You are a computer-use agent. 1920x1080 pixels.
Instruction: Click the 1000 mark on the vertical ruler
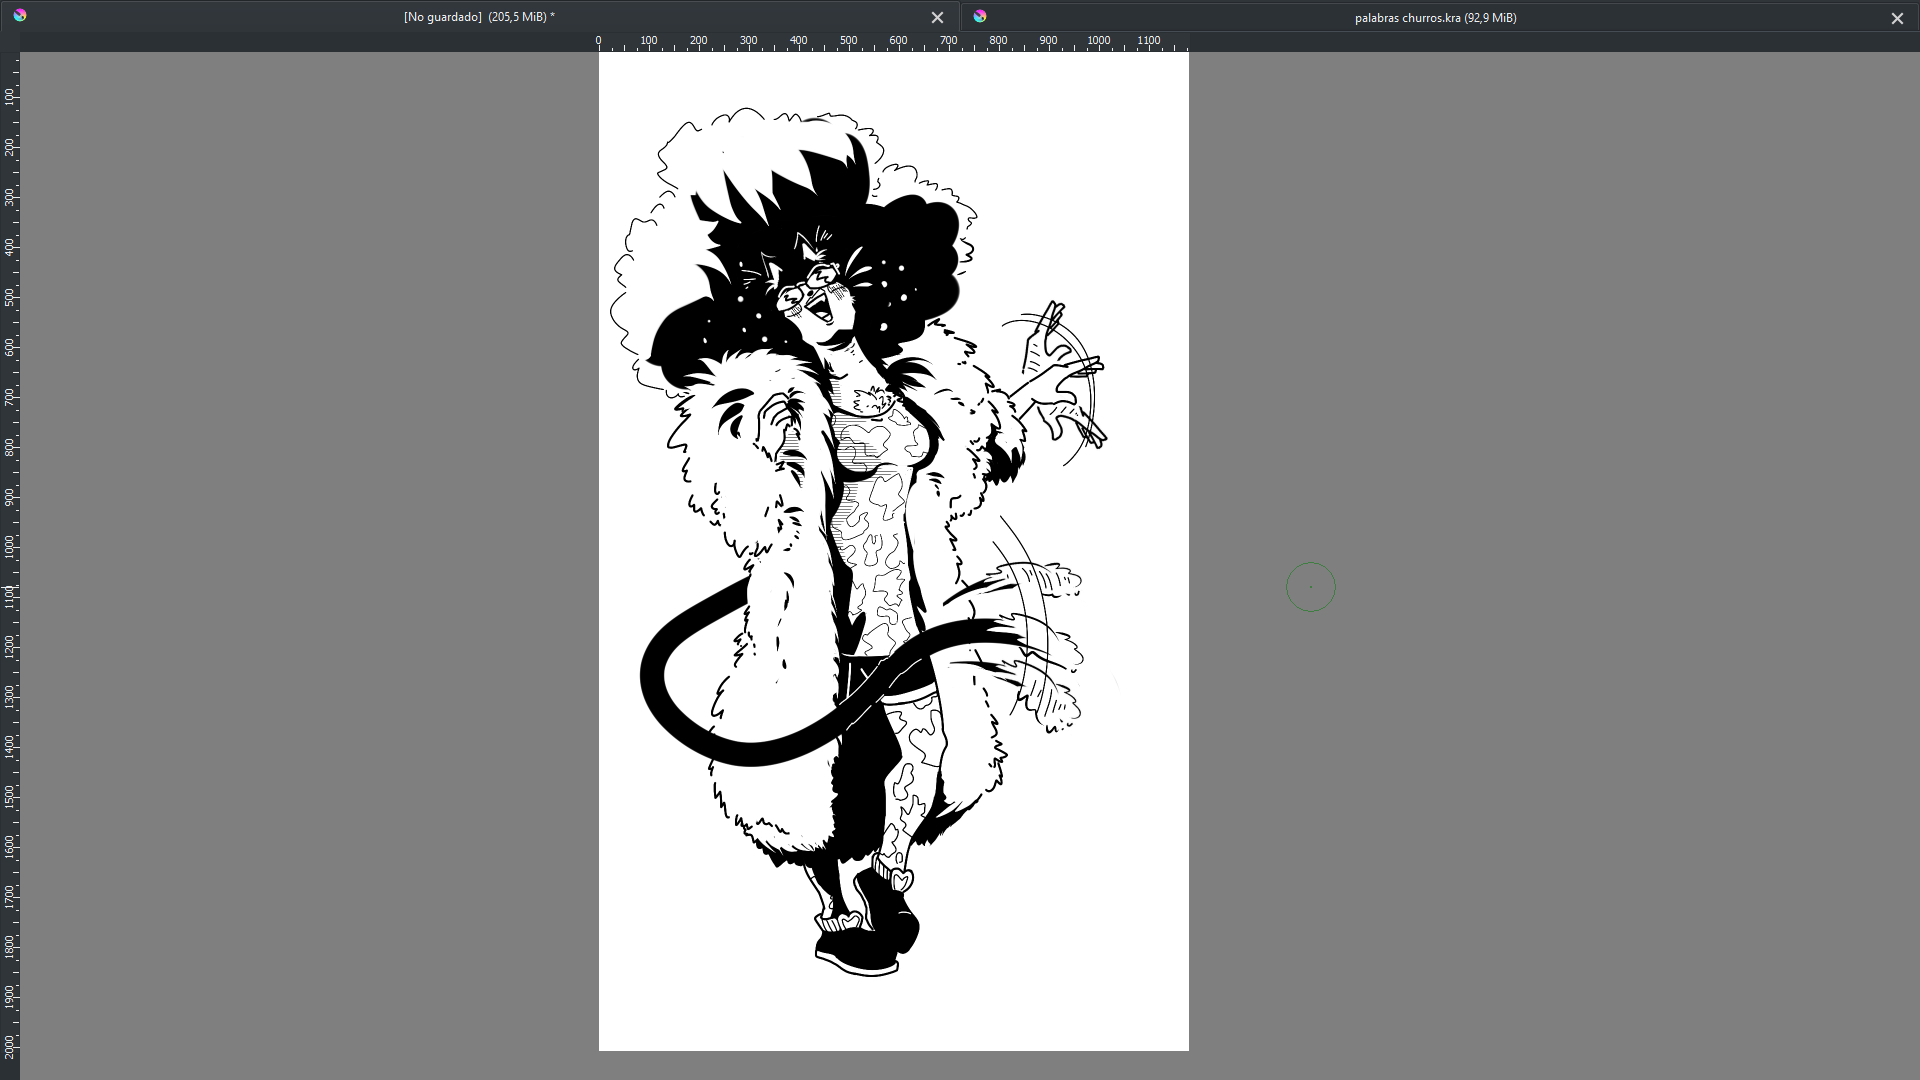pos(10,547)
